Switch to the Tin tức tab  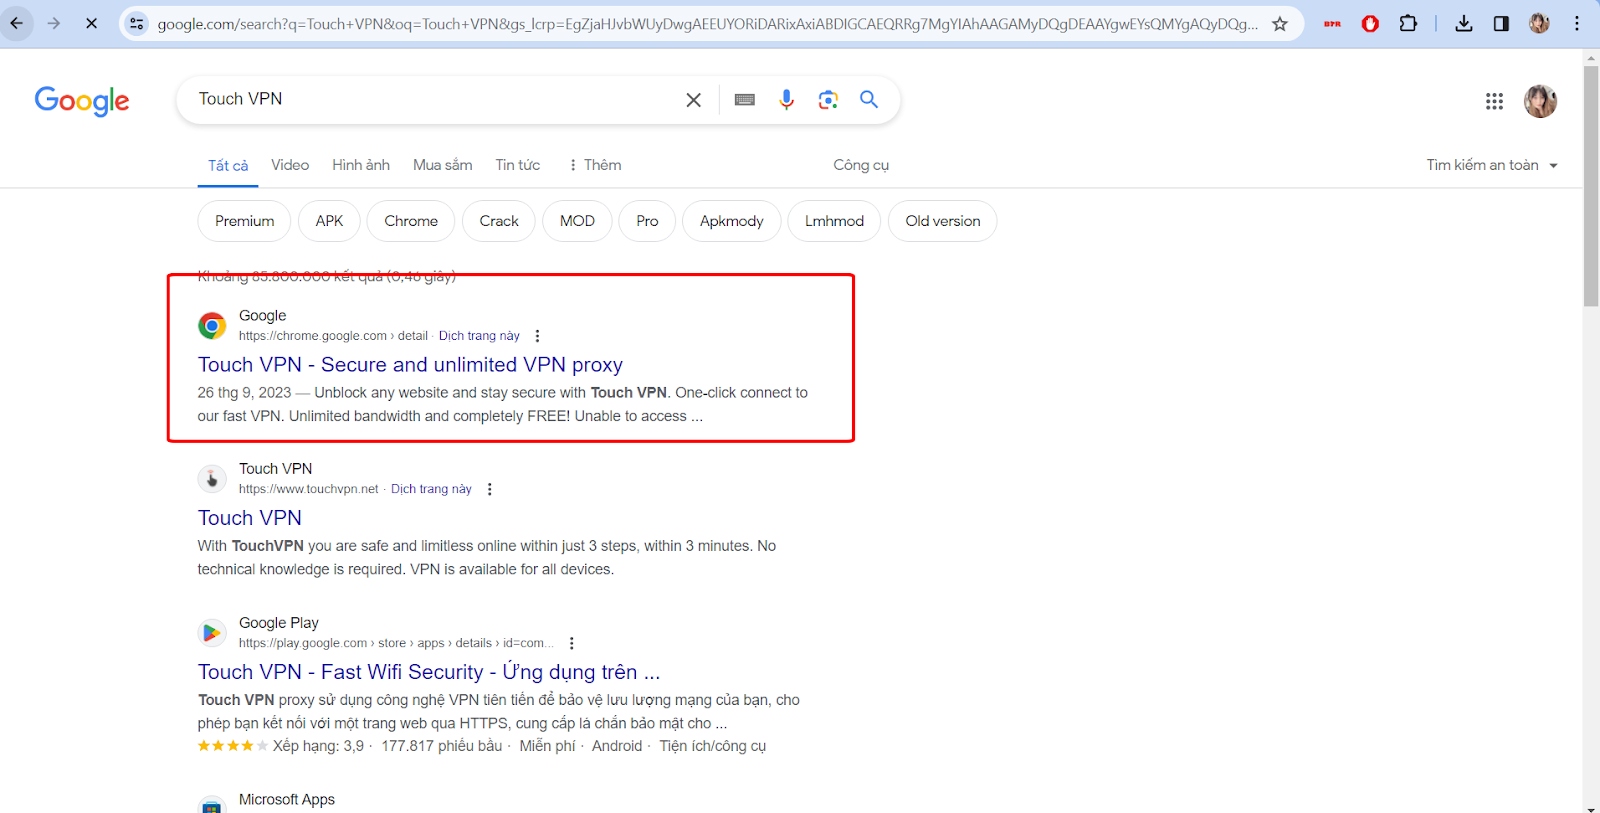[x=518, y=165]
